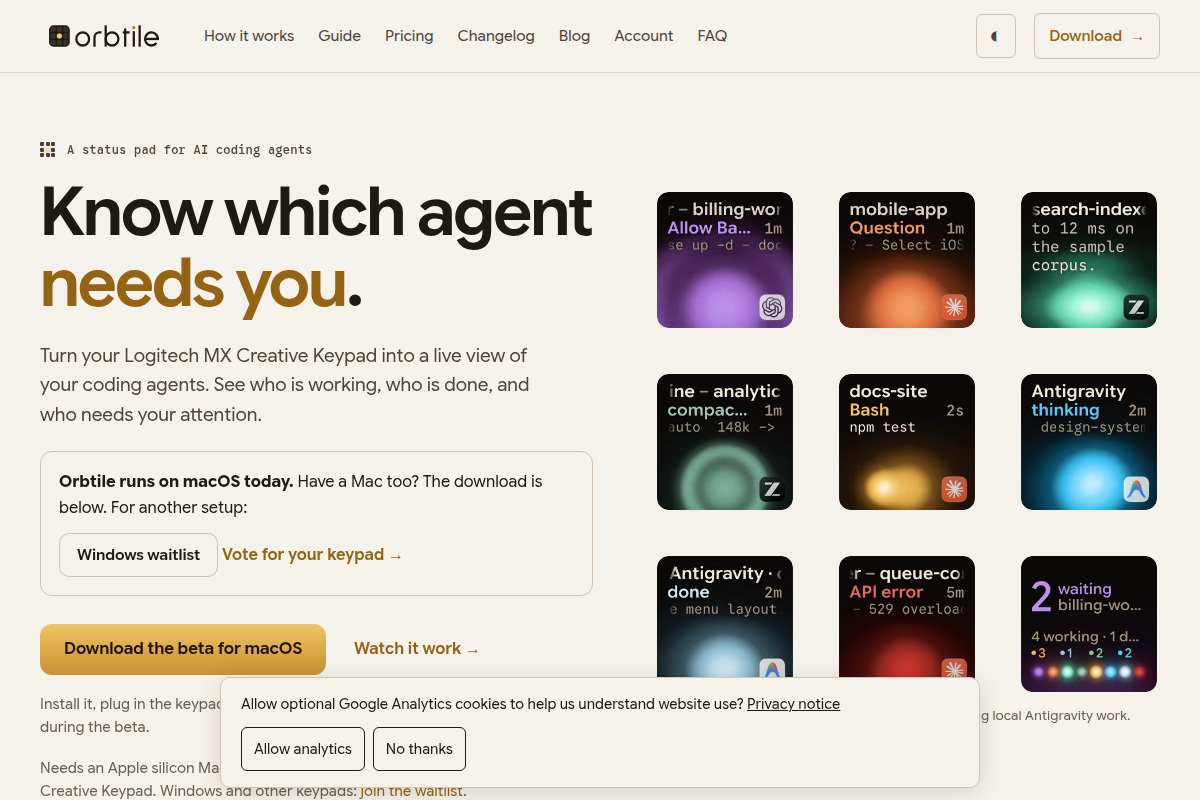Click the Z icon on the search-index tile
Image resolution: width=1200 pixels, height=800 pixels.
pyautogui.click(x=1136, y=307)
